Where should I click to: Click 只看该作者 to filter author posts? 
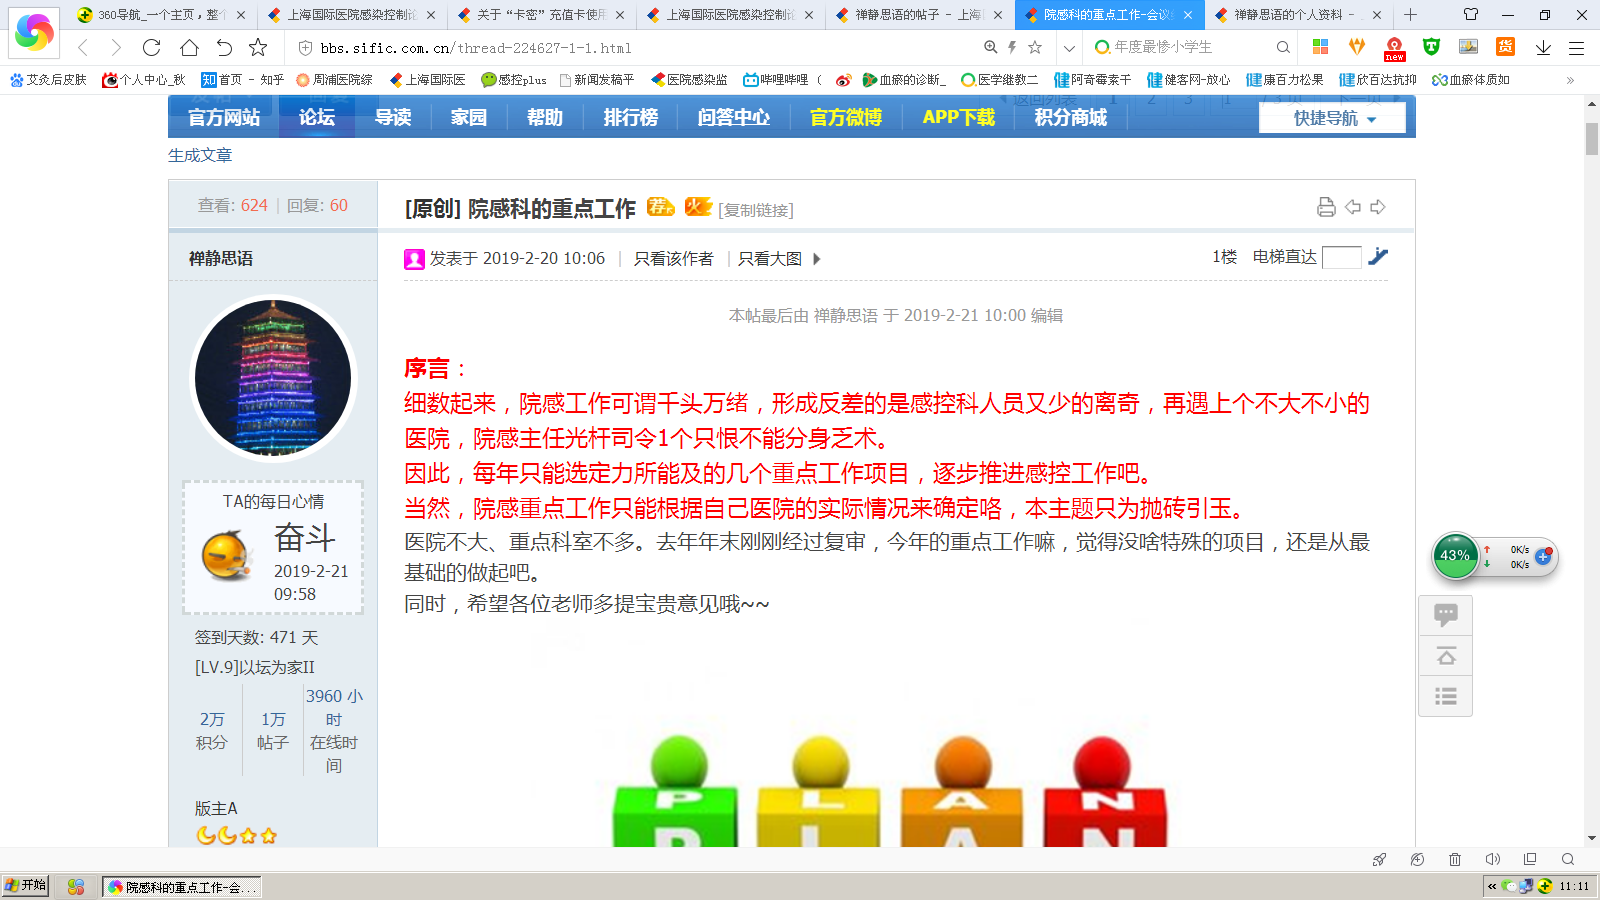(x=674, y=258)
